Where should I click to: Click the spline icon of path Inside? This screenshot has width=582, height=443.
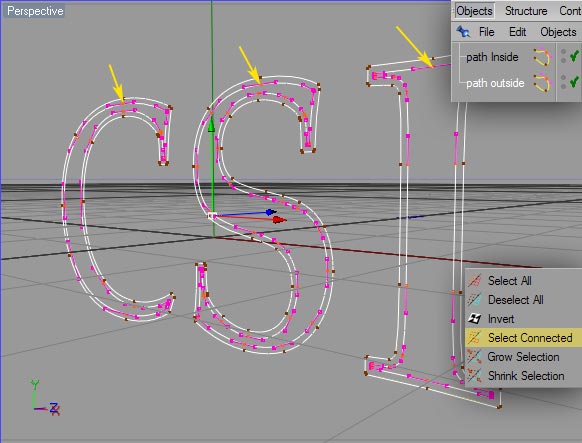542,57
